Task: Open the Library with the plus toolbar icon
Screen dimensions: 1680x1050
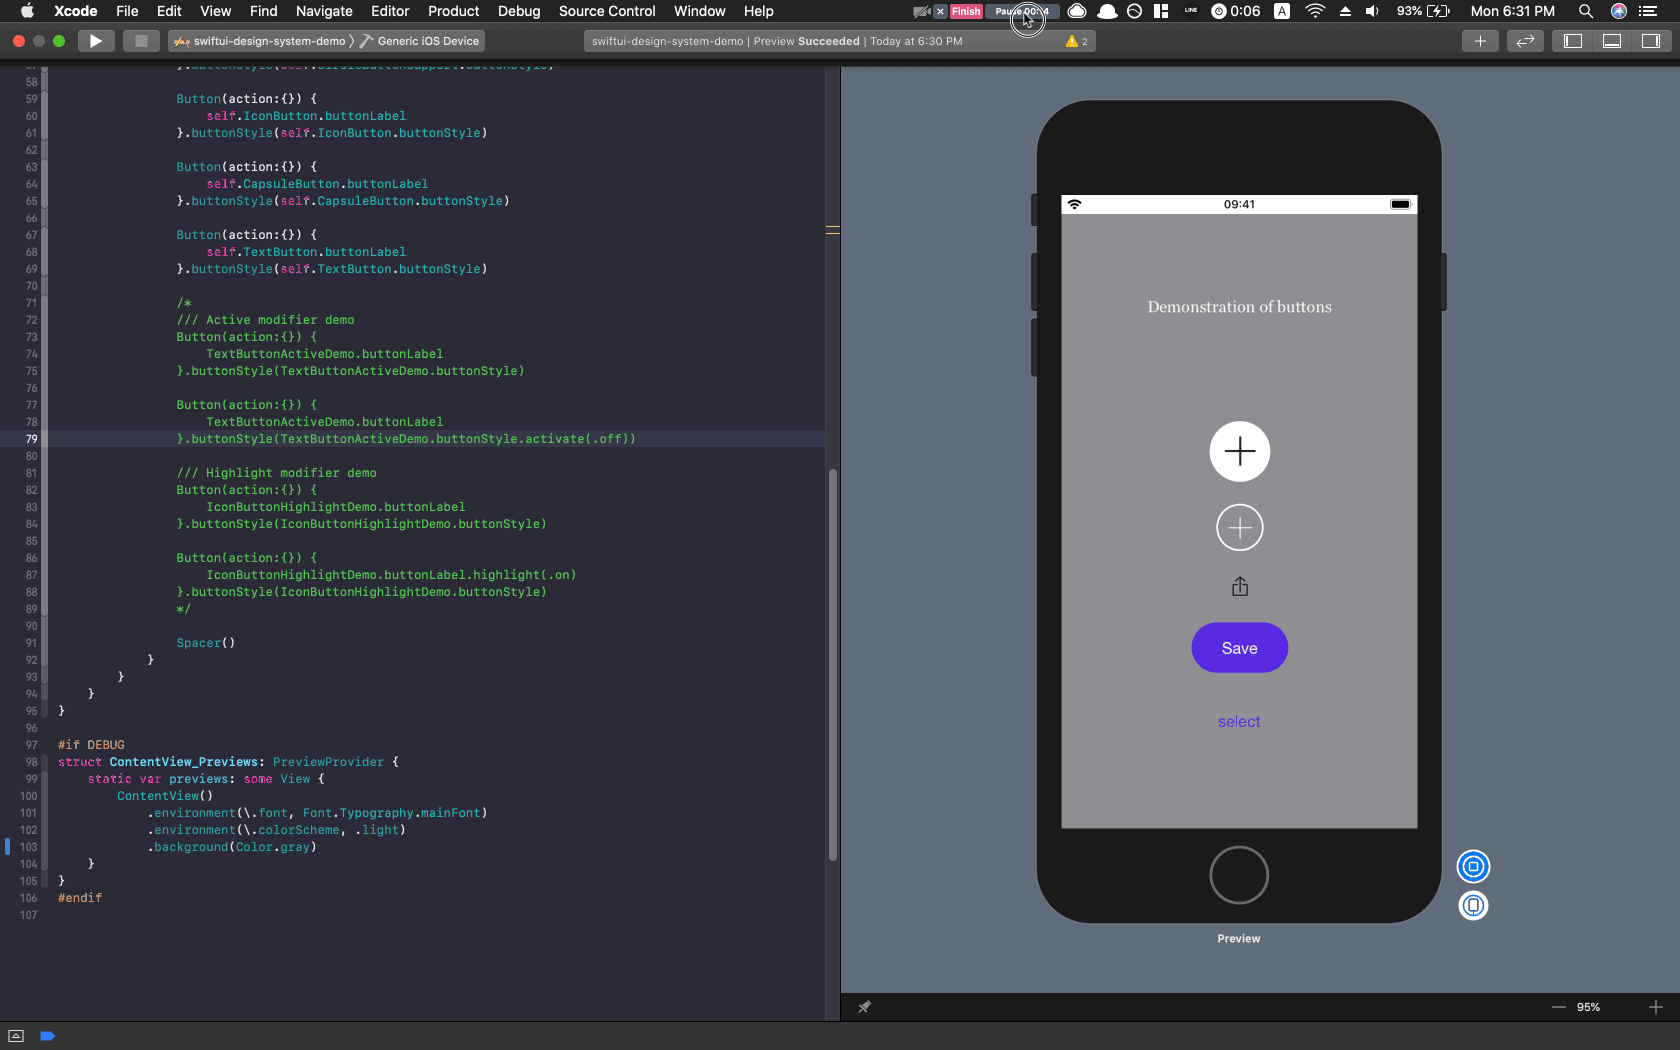Action: click(1480, 41)
